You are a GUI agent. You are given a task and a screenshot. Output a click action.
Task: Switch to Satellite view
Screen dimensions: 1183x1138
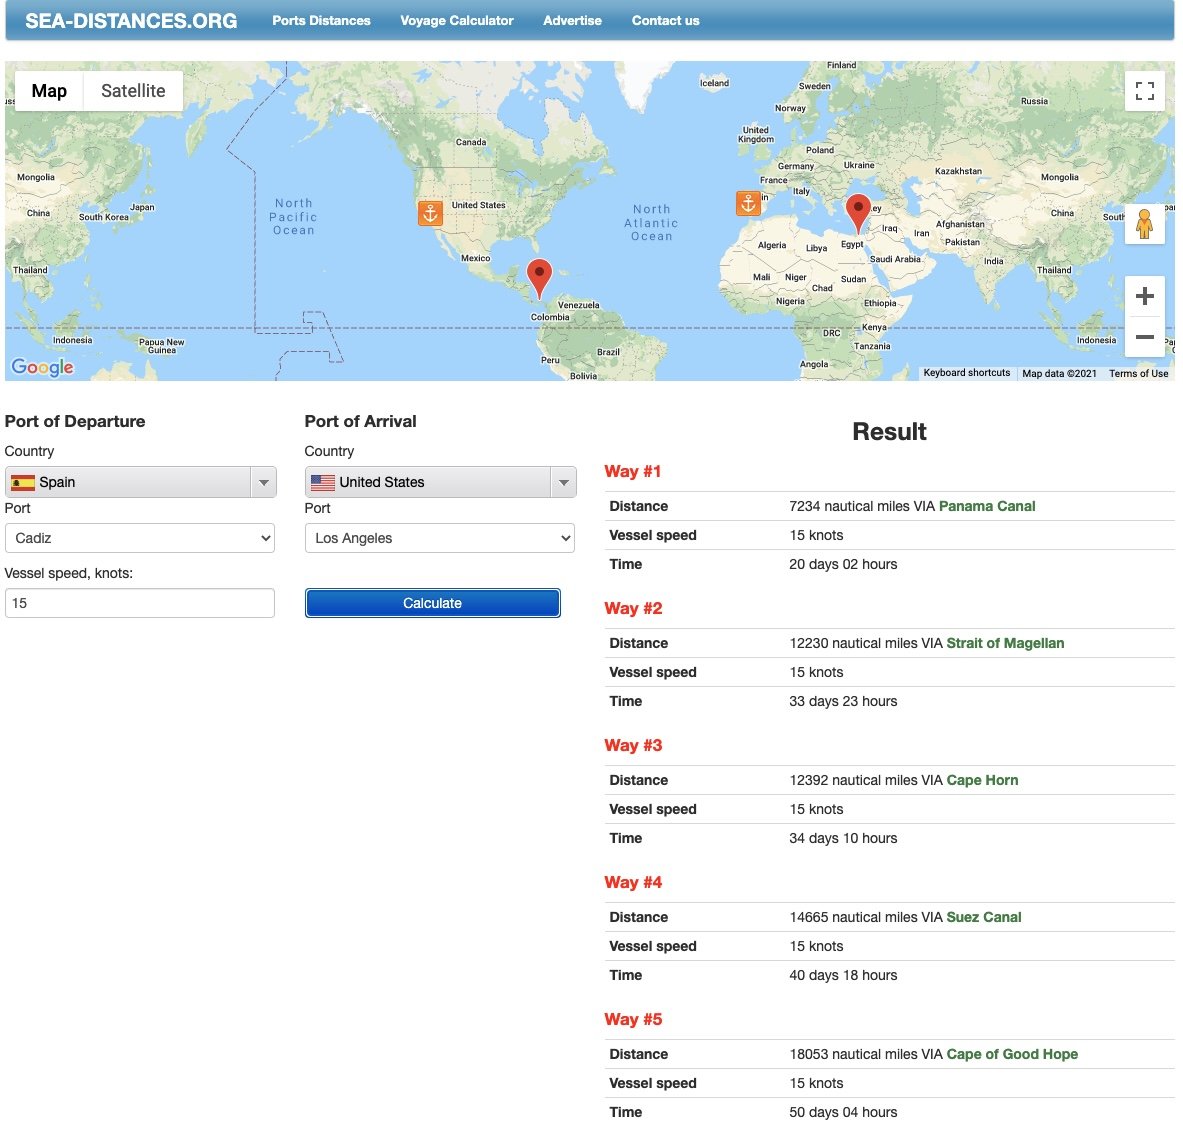click(x=133, y=91)
